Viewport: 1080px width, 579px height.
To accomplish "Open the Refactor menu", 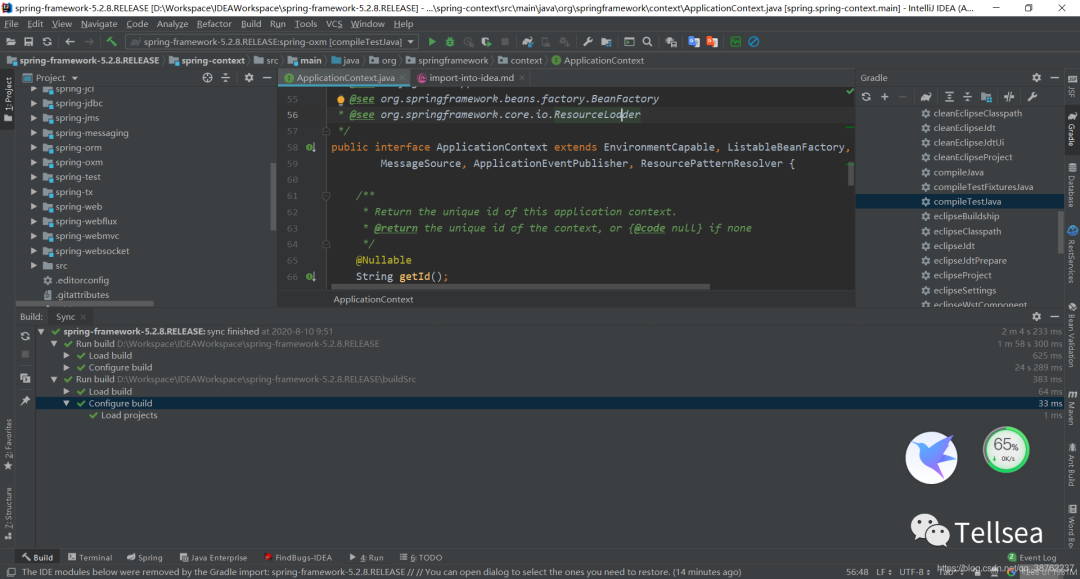I will [x=214, y=24].
